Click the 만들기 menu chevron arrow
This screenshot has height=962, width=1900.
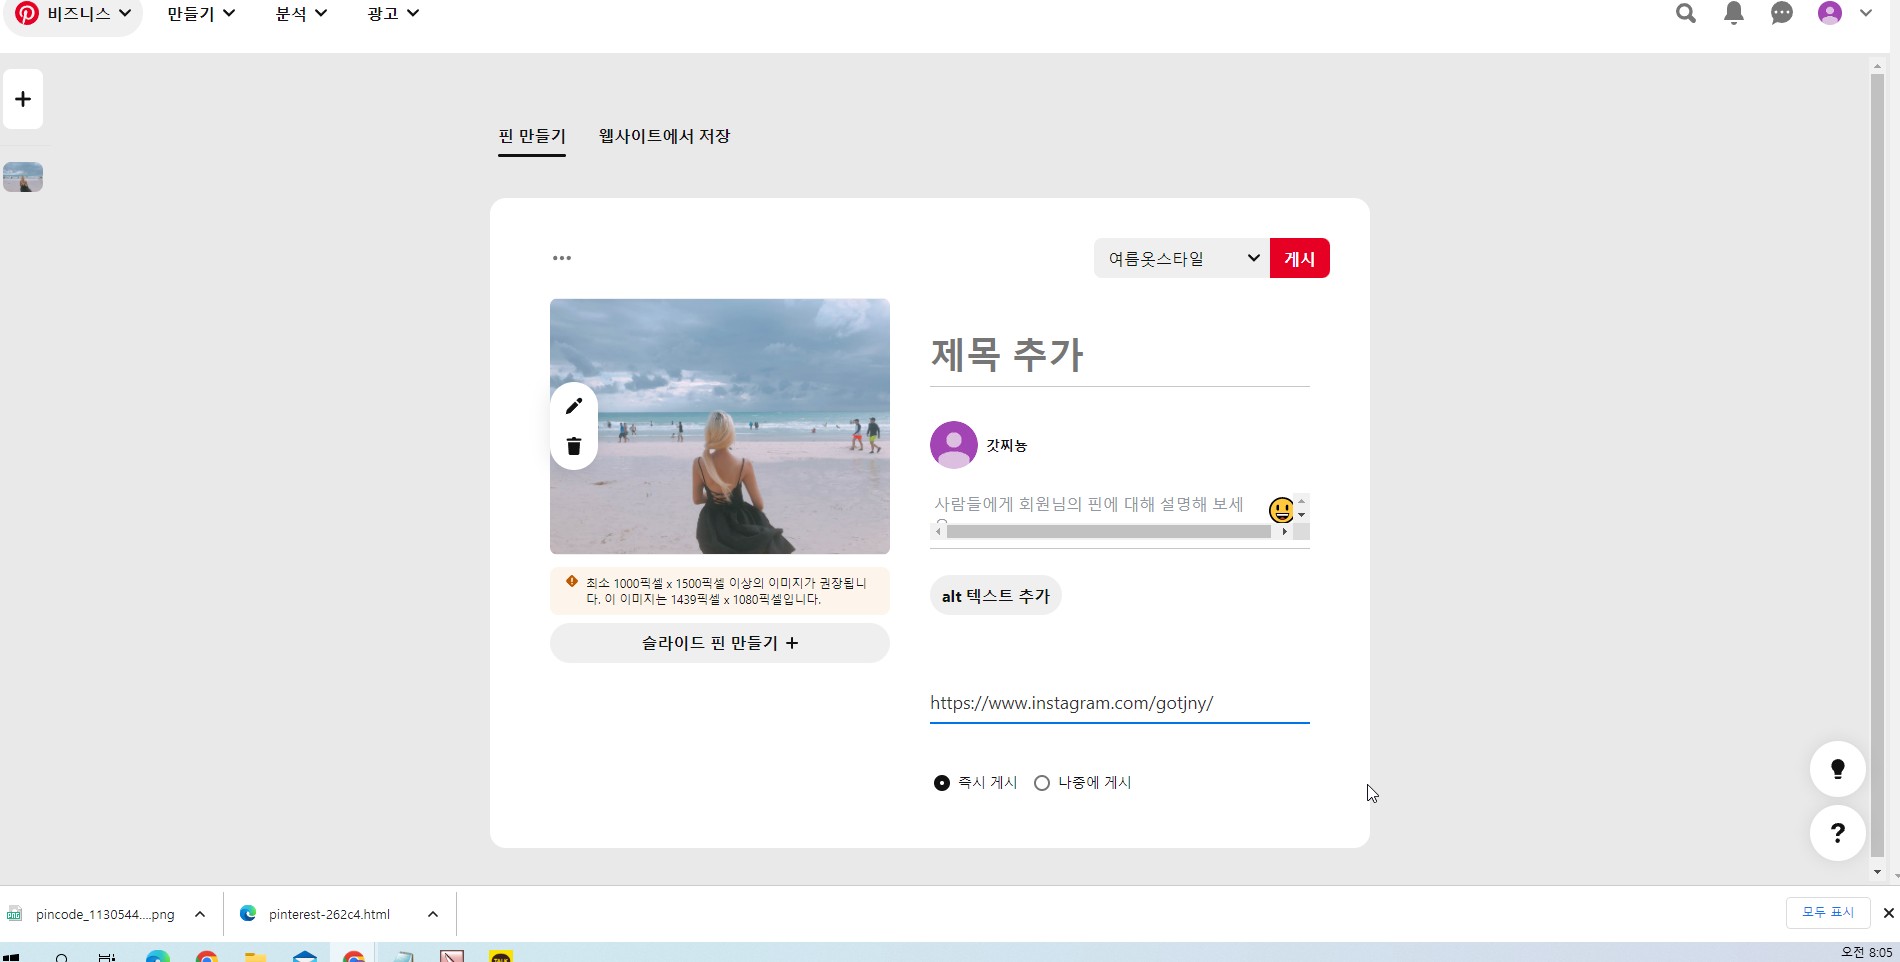tap(229, 13)
